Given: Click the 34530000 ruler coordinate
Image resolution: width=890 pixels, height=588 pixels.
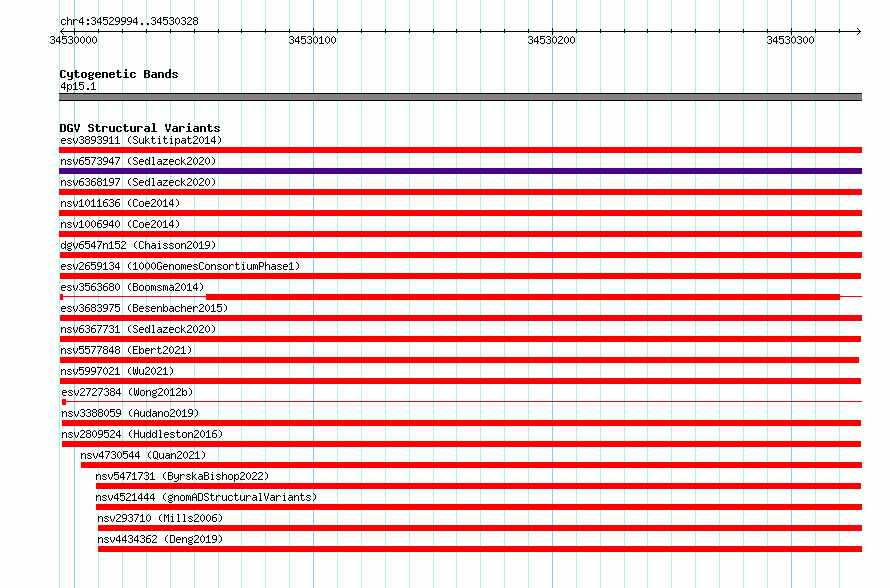Looking at the screenshot, I should pyautogui.click(x=73, y=40).
